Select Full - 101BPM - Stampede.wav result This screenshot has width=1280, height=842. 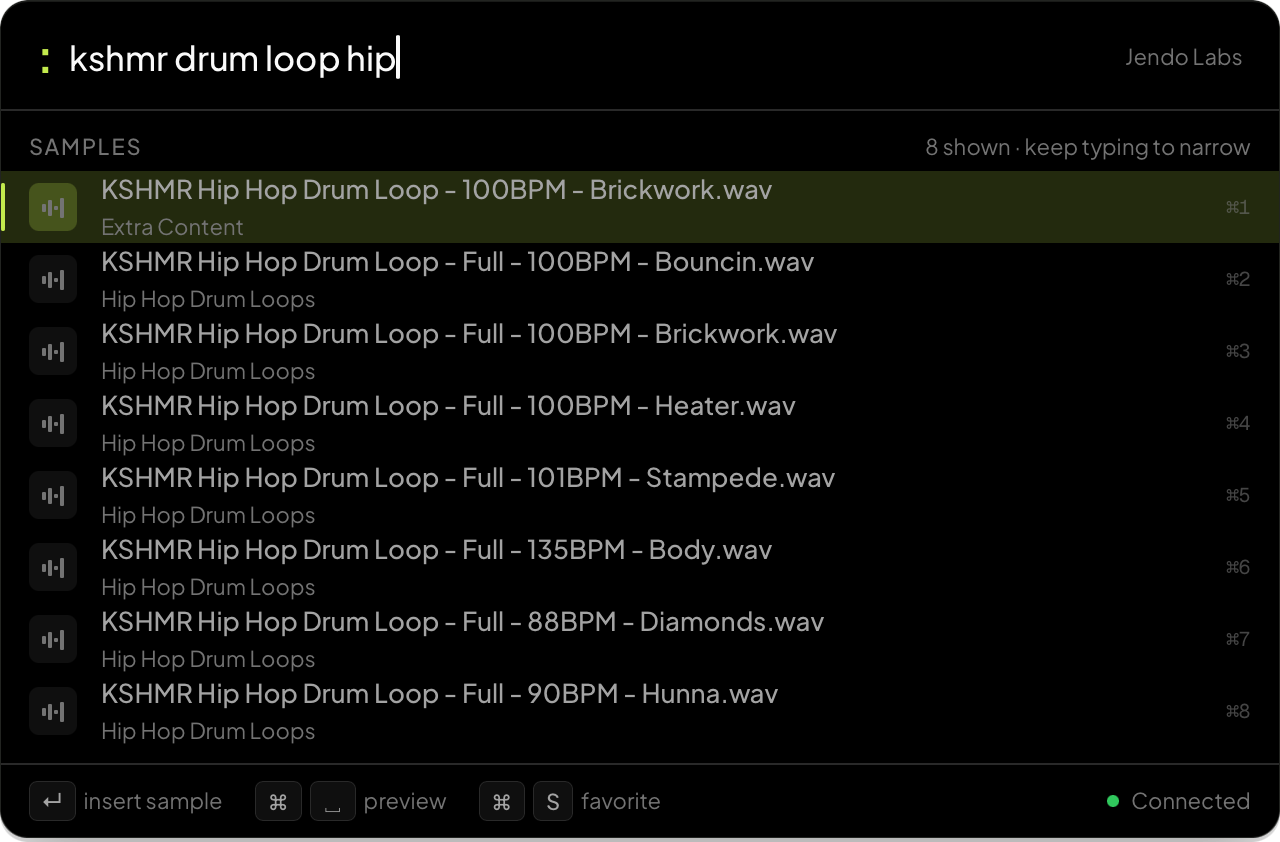pos(640,495)
